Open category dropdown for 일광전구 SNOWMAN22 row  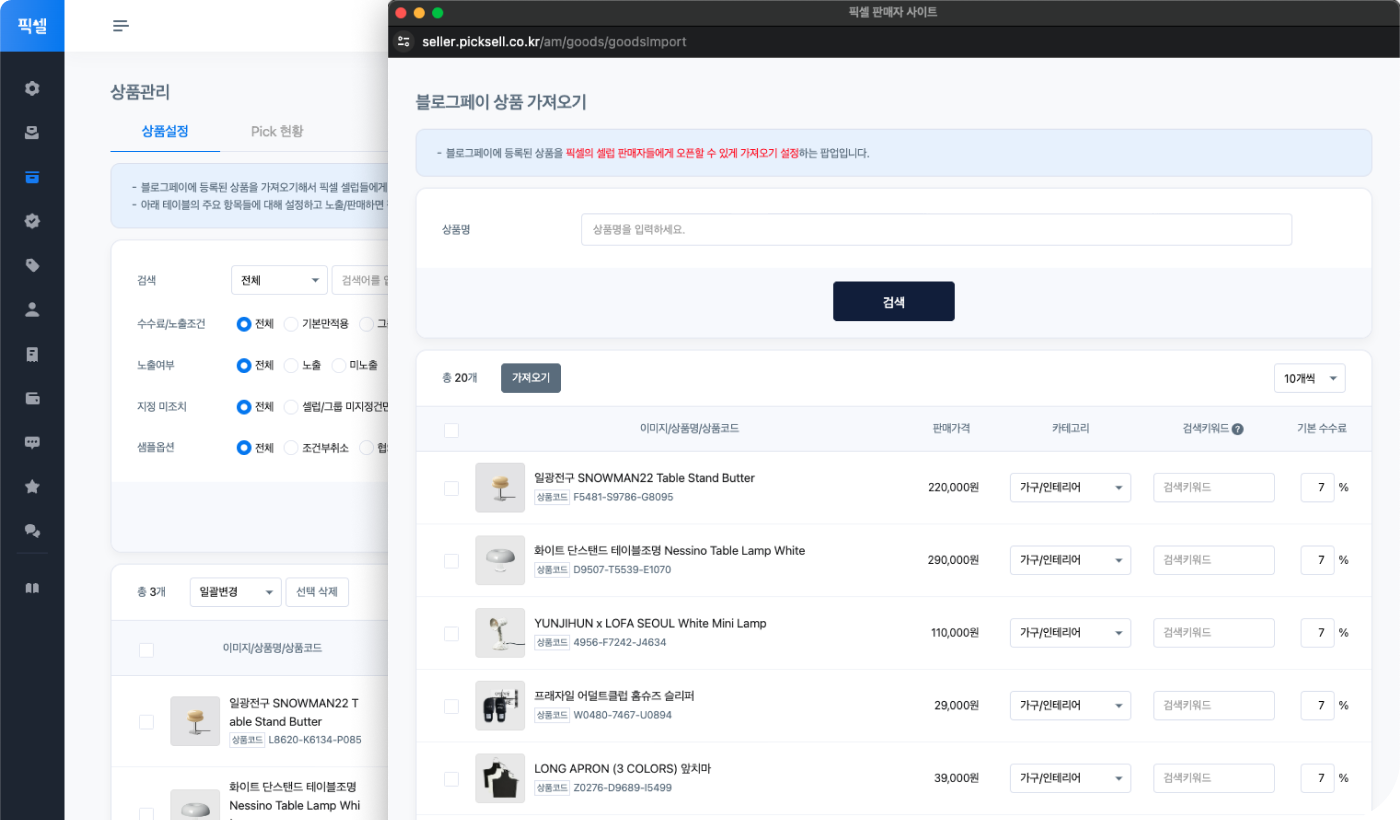[x=1070, y=488]
